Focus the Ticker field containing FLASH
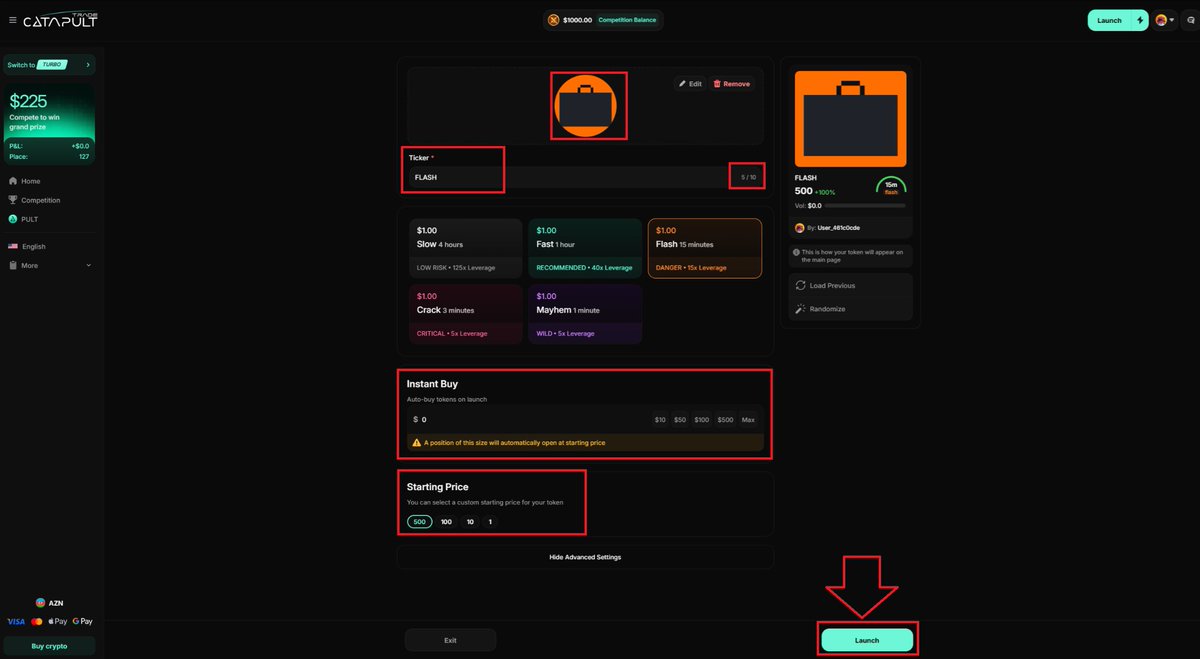The width and height of the screenshot is (1200, 659). (585, 177)
